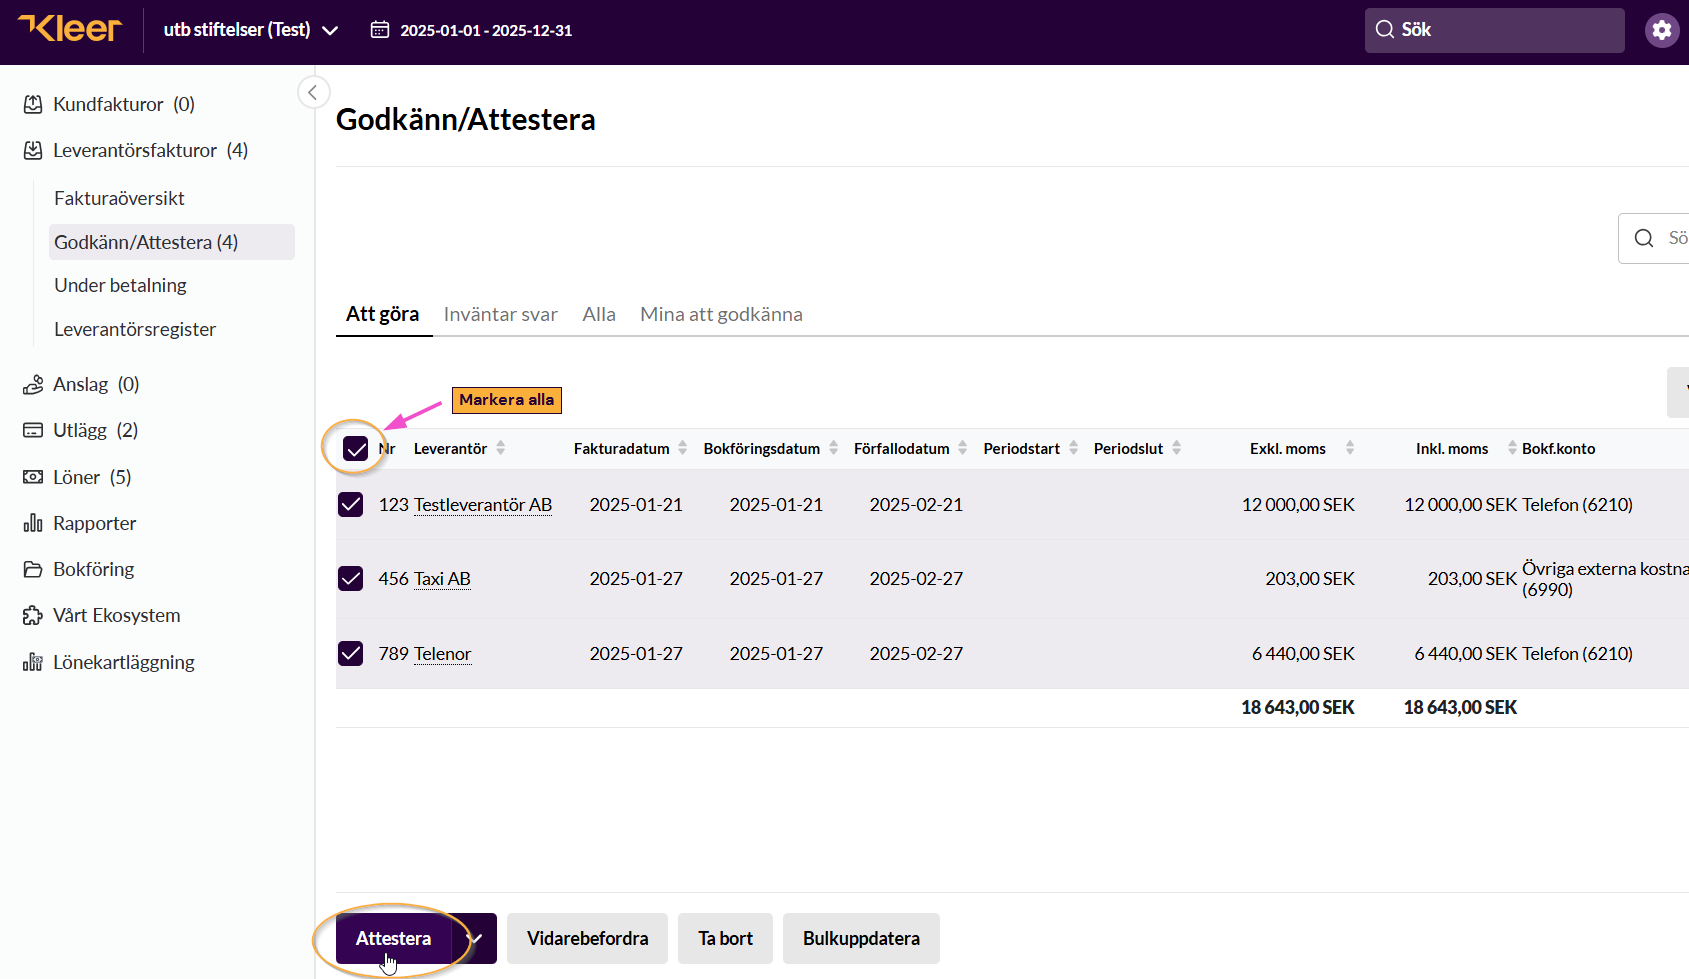
Task: Click the Kundfakturor sidebar icon
Action: click(33, 104)
